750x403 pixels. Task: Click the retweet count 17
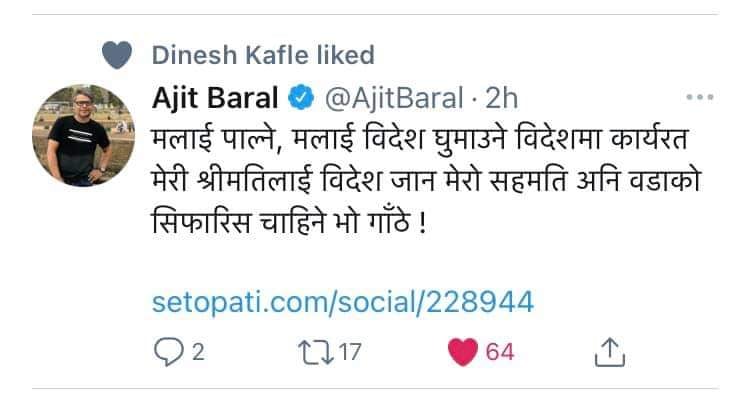pos(348,353)
